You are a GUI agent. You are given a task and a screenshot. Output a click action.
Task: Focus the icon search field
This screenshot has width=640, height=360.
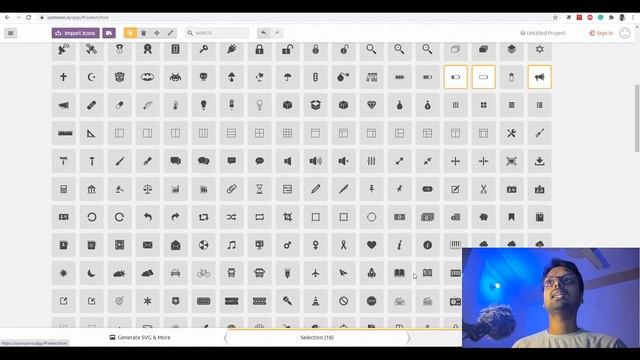click(217, 33)
